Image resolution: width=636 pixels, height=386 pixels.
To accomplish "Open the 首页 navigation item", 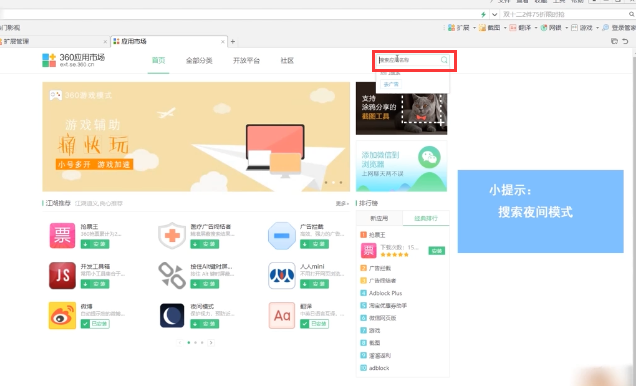I will click(x=159, y=60).
